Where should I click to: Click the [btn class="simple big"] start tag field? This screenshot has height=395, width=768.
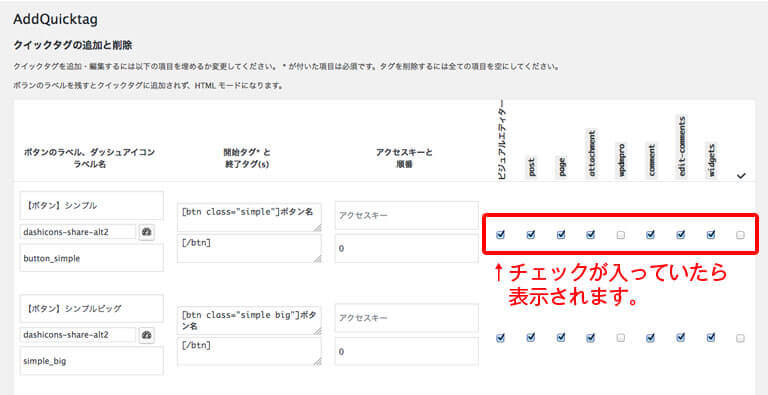[249, 320]
